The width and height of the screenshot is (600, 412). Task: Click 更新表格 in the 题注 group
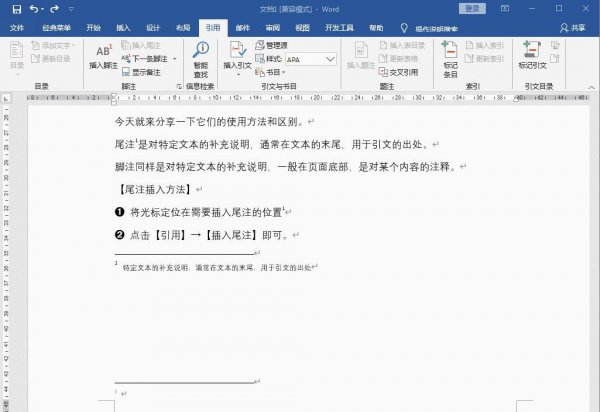pyautogui.click(x=398, y=59)
